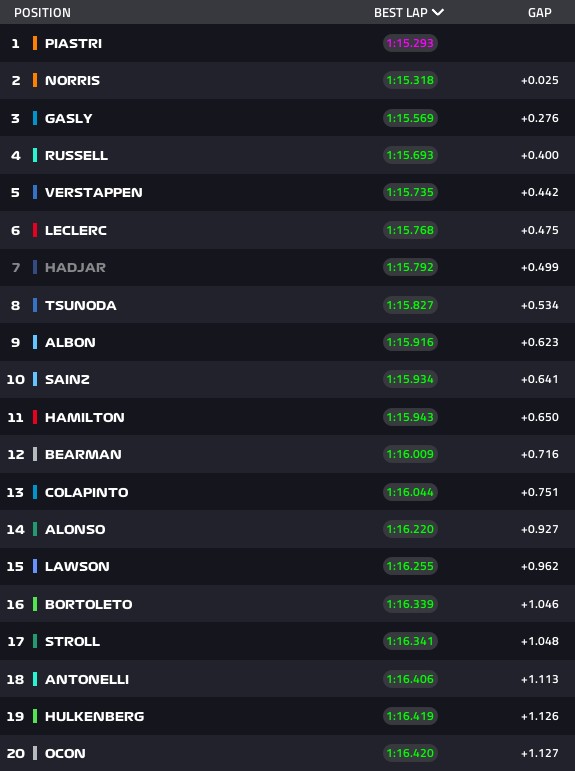575x771 pixels.
Task: Select the COLAPINTO driver row
Action: pyautogui.click(x=287, y=492)
